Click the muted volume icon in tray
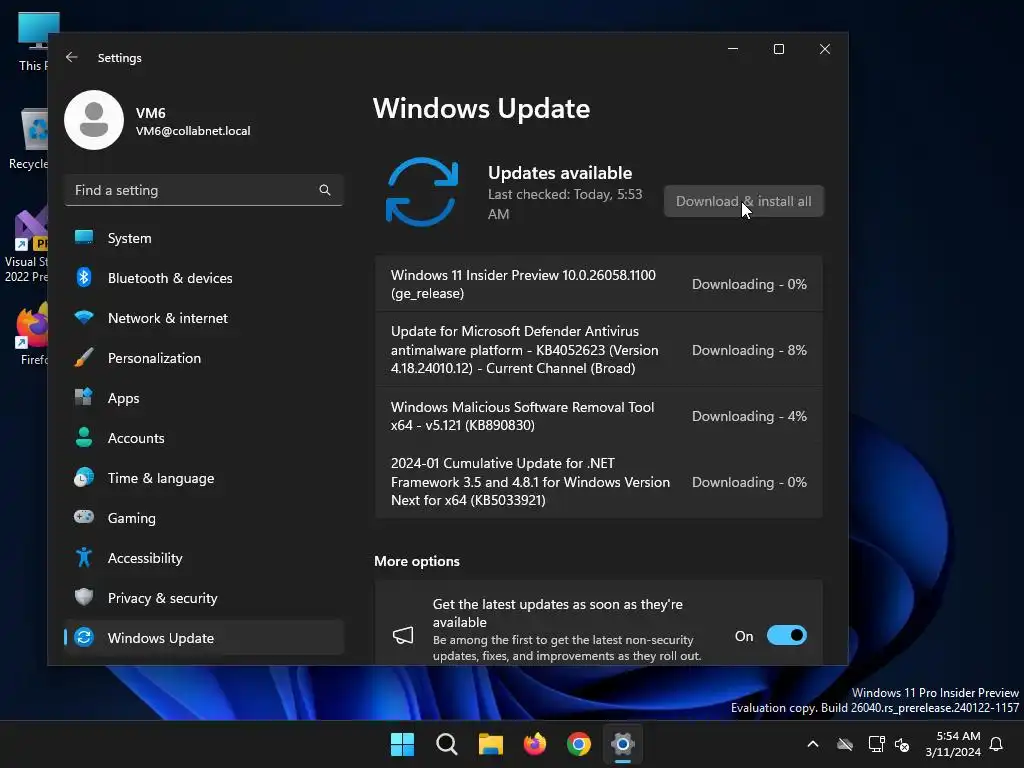1024x768 pixels. [902, 744]
